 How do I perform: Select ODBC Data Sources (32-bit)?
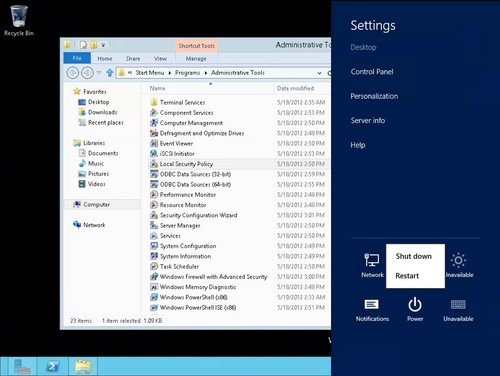coord(190,174)
